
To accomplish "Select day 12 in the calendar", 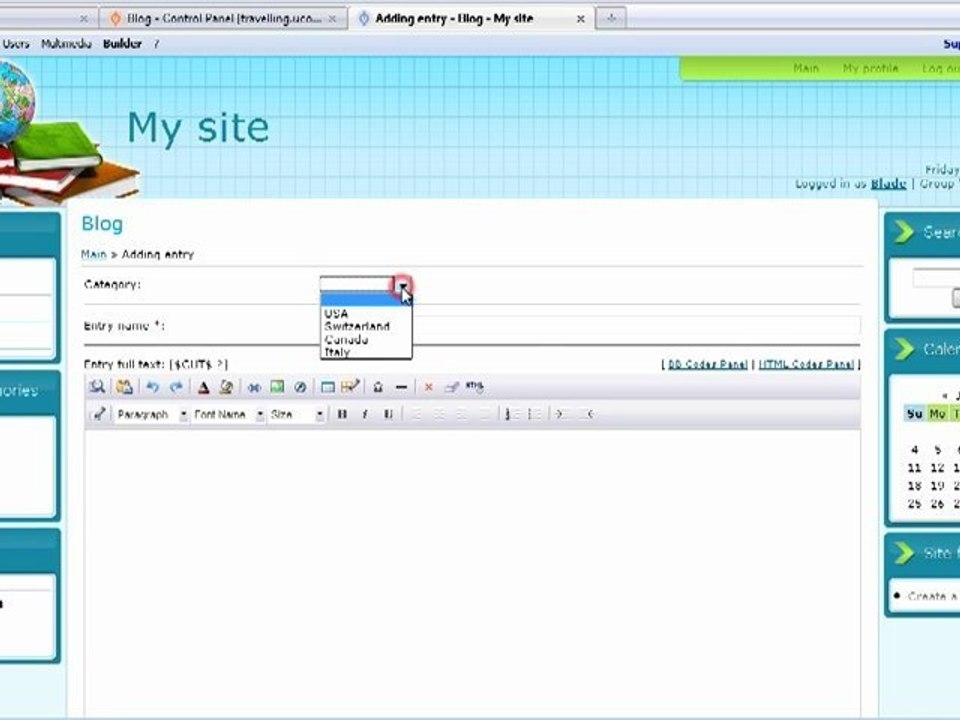I will coord(937,468).
